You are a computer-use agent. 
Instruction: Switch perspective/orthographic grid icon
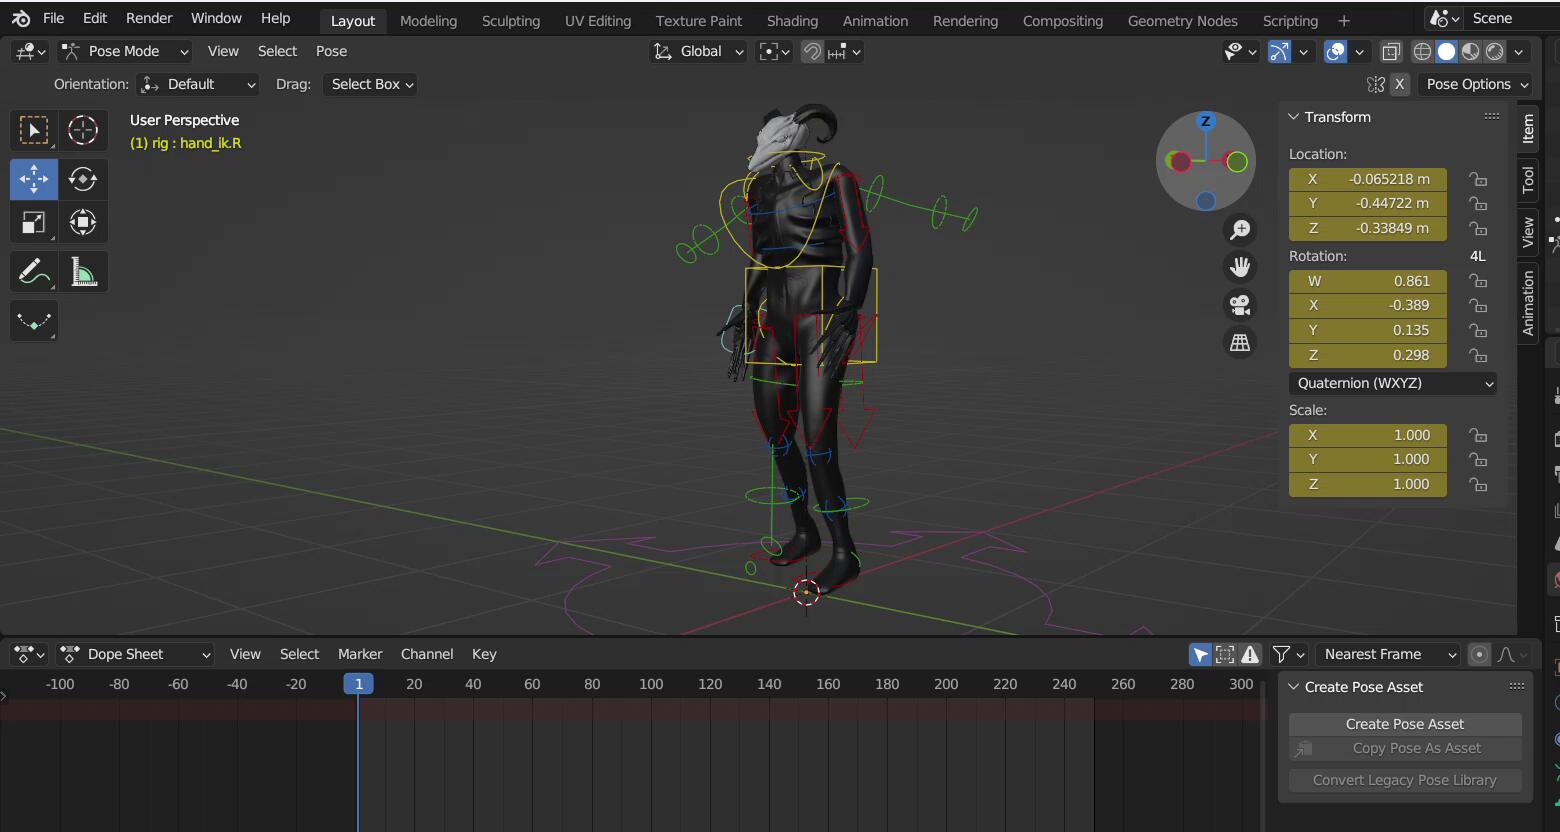coord(1240,343)
